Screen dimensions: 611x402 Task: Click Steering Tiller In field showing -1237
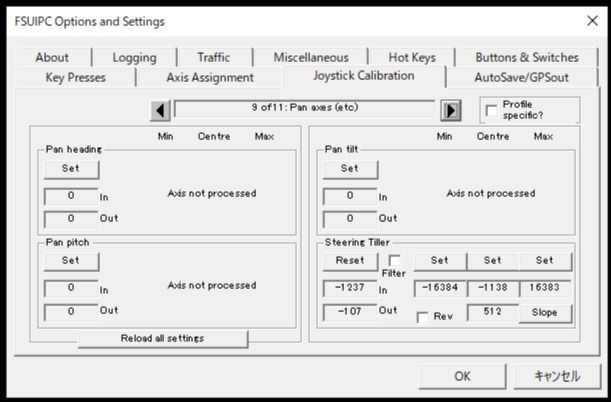coord(350,289)
